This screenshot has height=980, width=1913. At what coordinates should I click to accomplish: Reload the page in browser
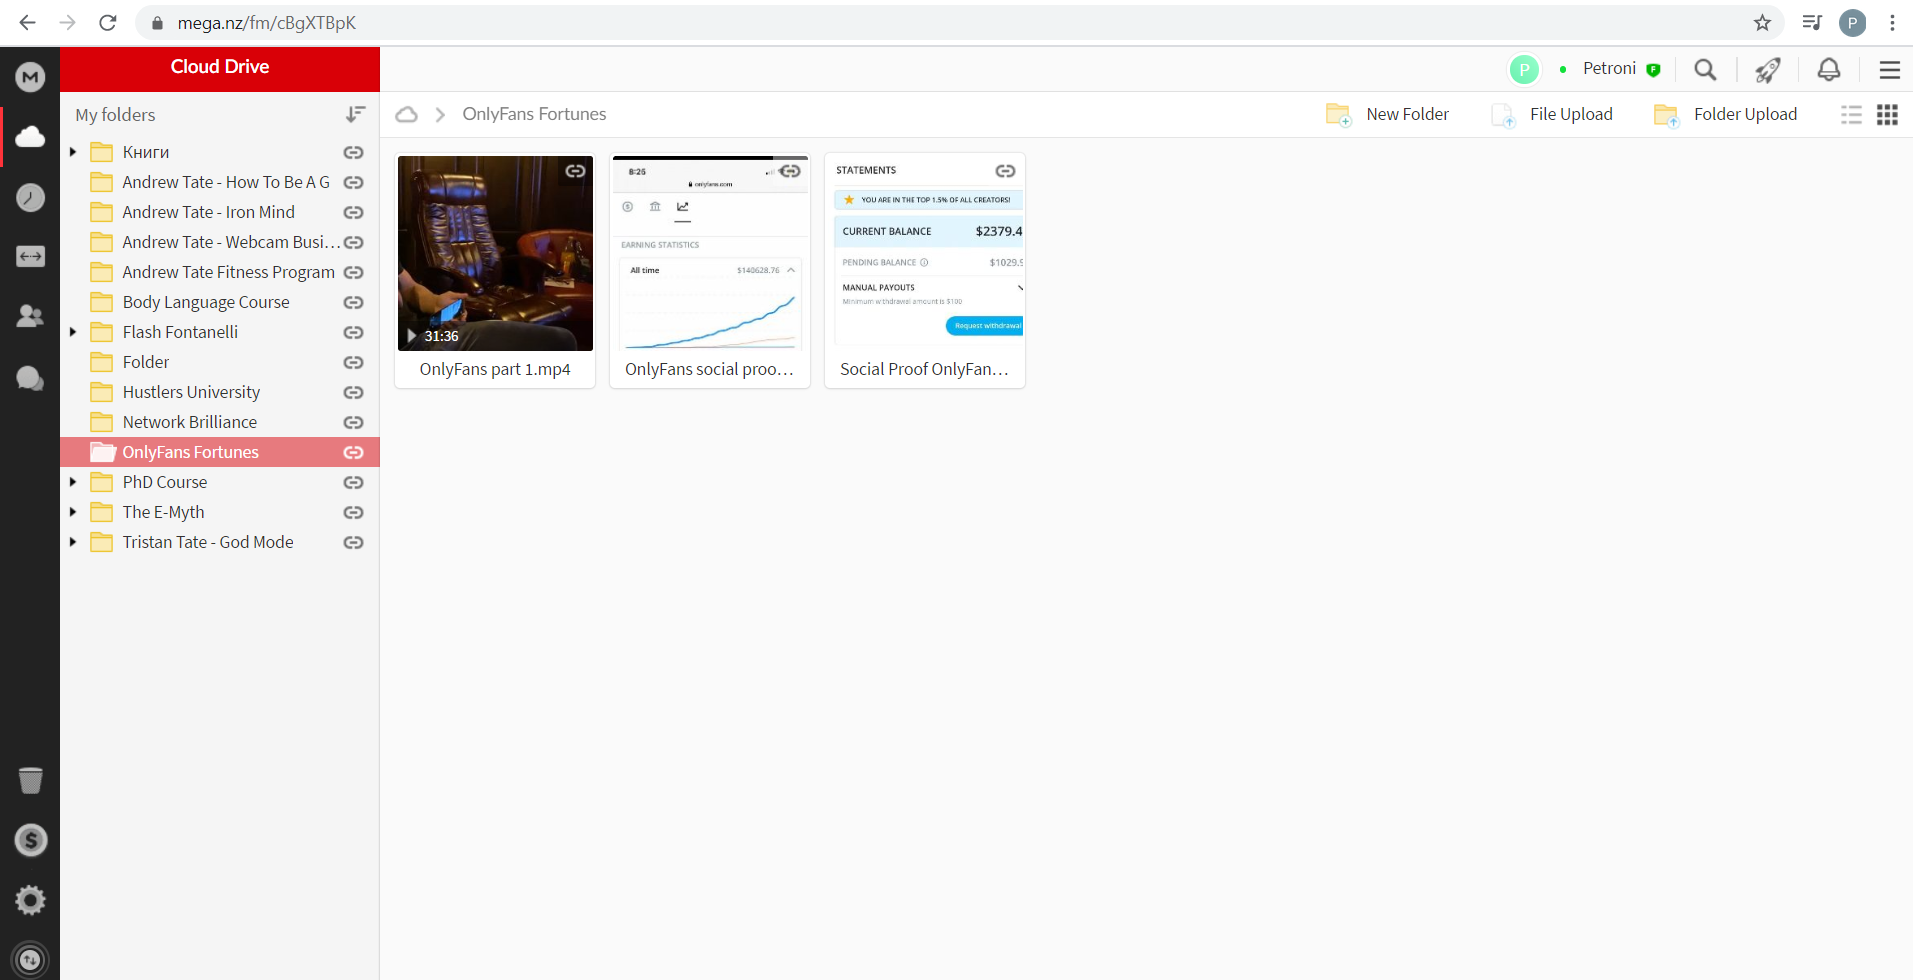point(108,23)
